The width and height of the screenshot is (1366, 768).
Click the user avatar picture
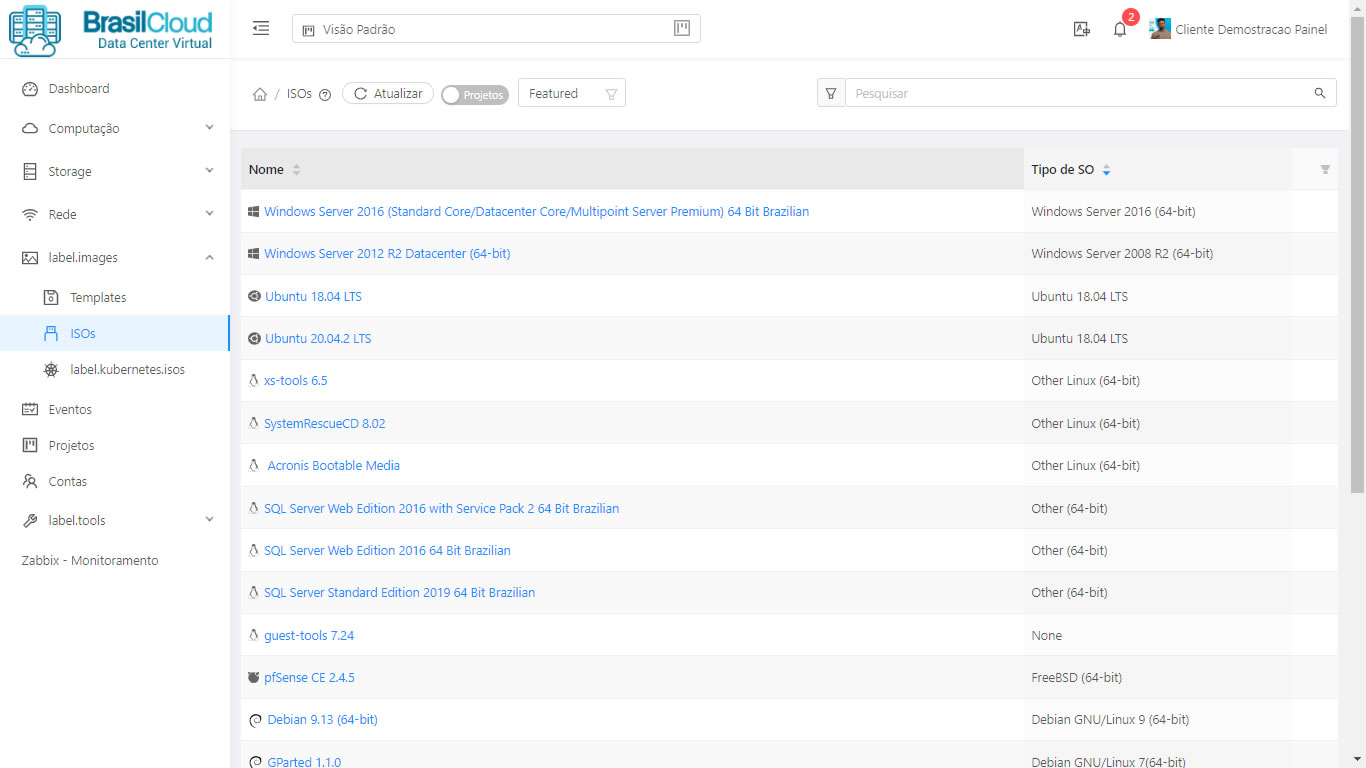coord(1160,29)
